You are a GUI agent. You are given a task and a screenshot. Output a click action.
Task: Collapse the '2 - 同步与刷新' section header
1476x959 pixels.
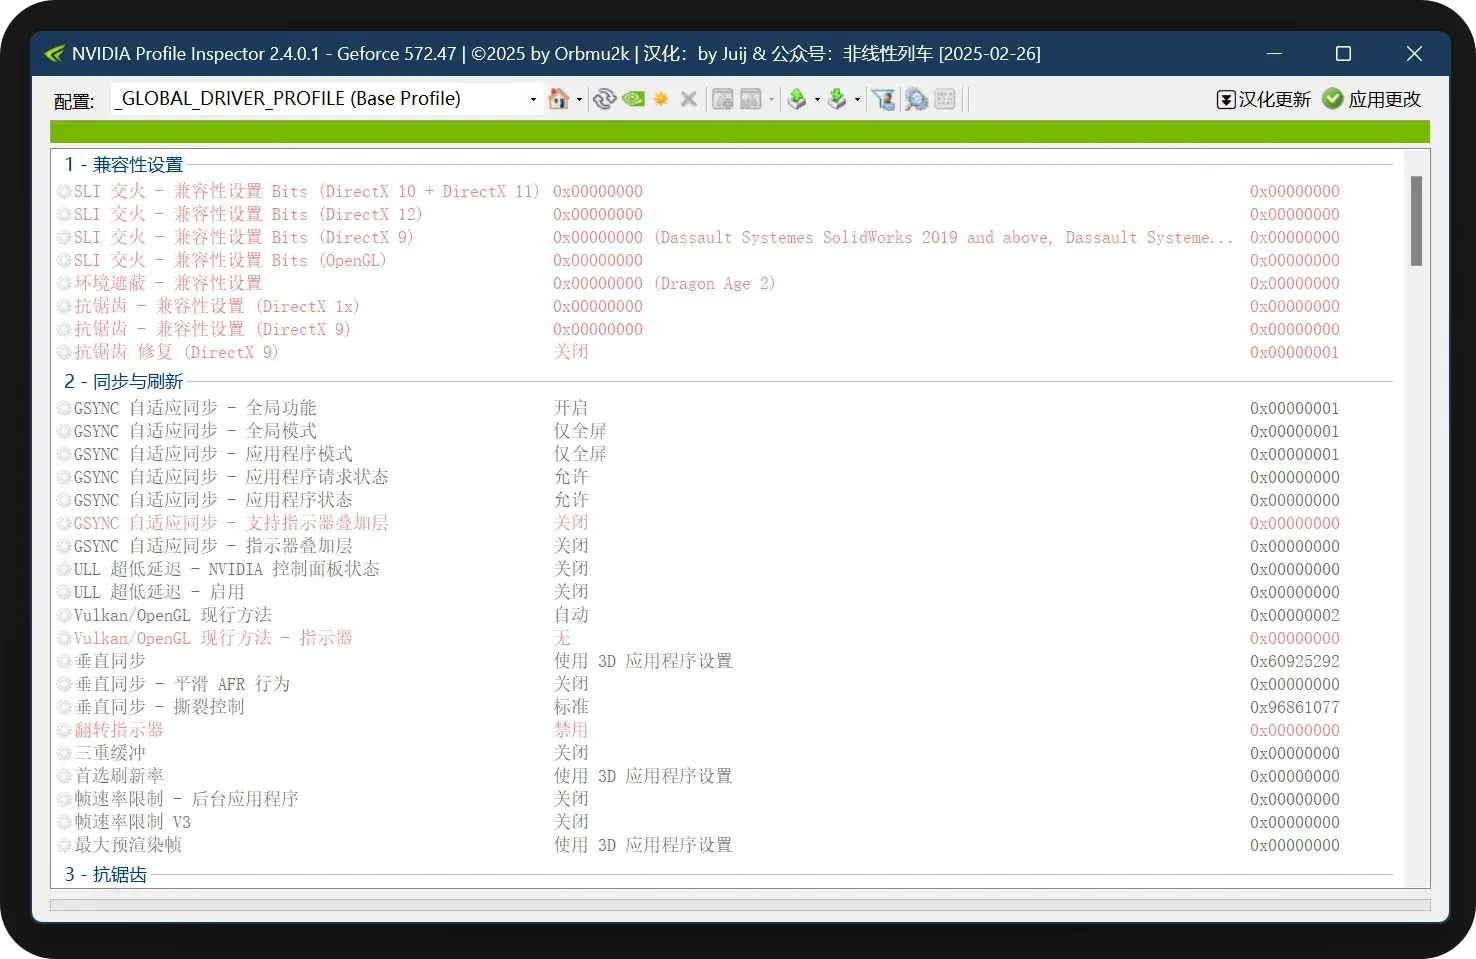click(x=124, y=381)
